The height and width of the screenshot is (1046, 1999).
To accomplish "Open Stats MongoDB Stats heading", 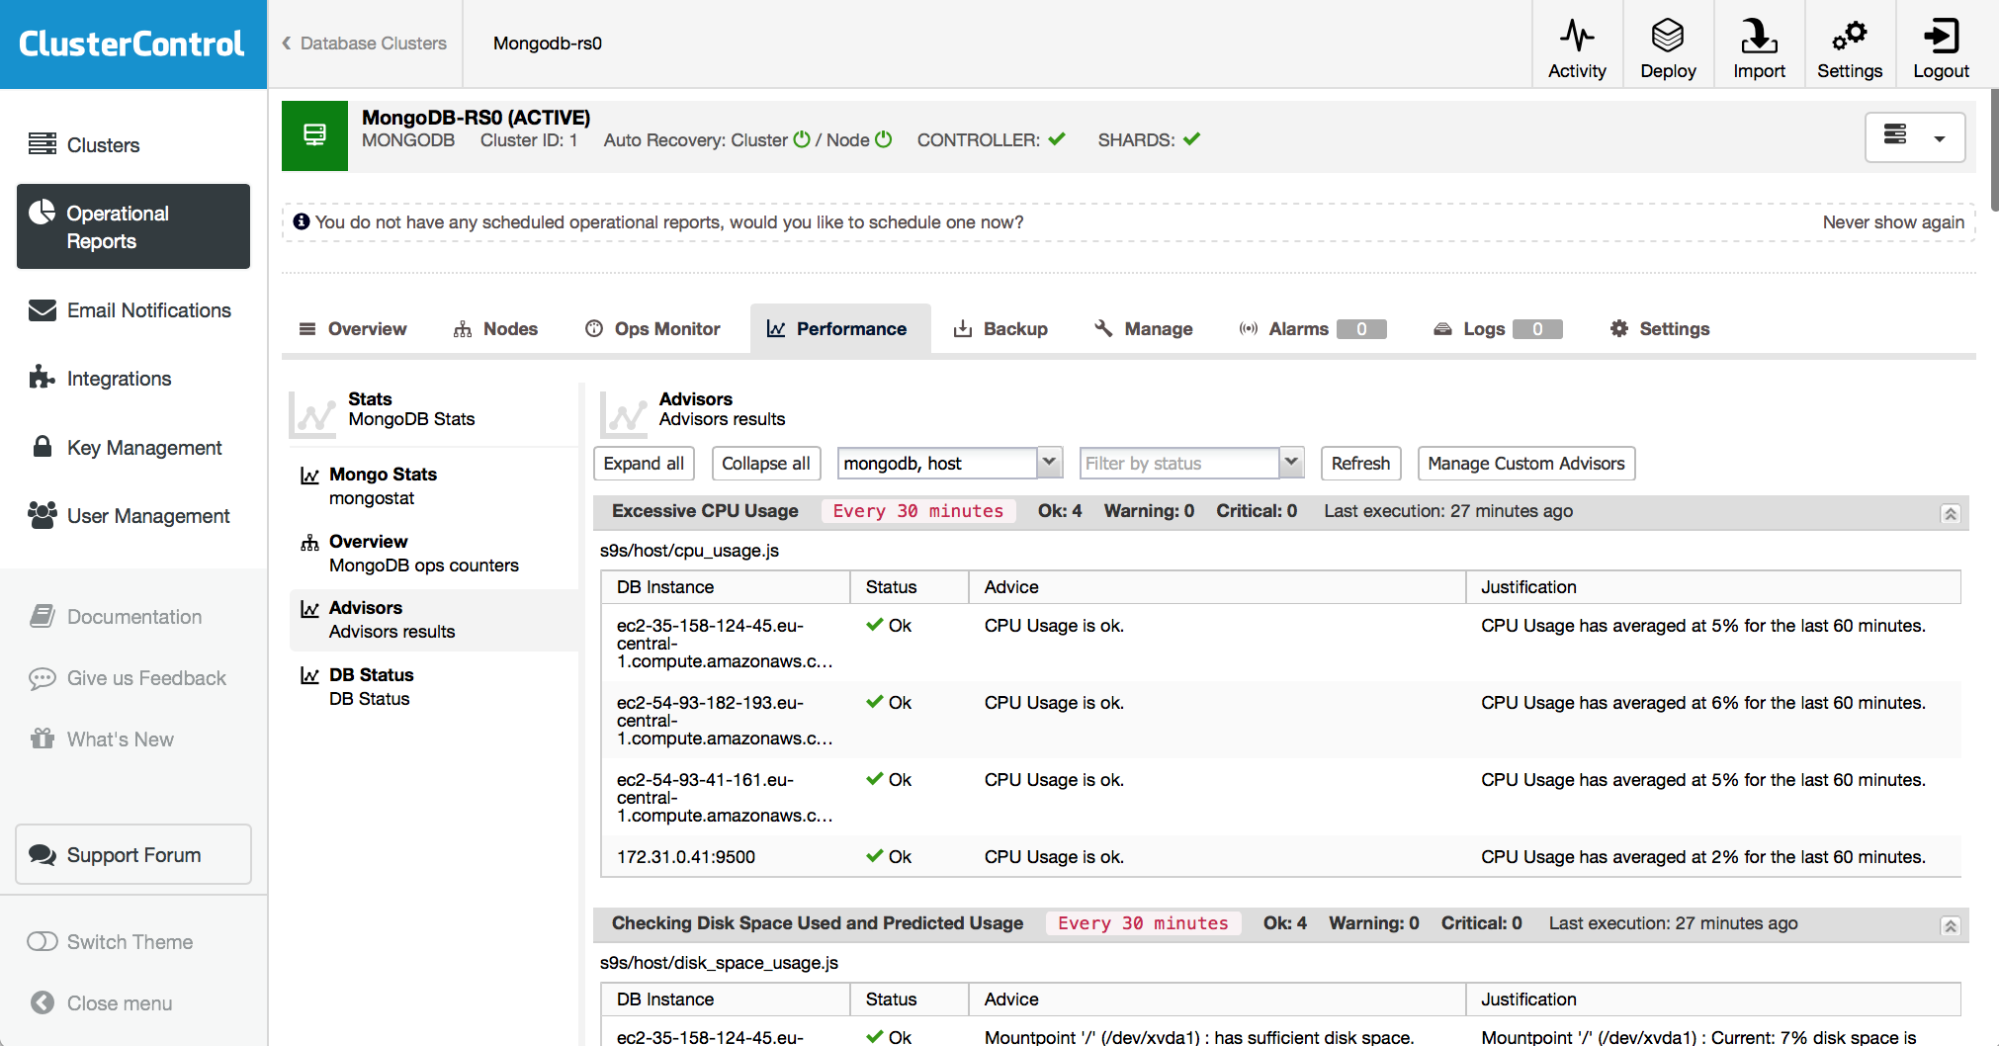I will 411,409.
